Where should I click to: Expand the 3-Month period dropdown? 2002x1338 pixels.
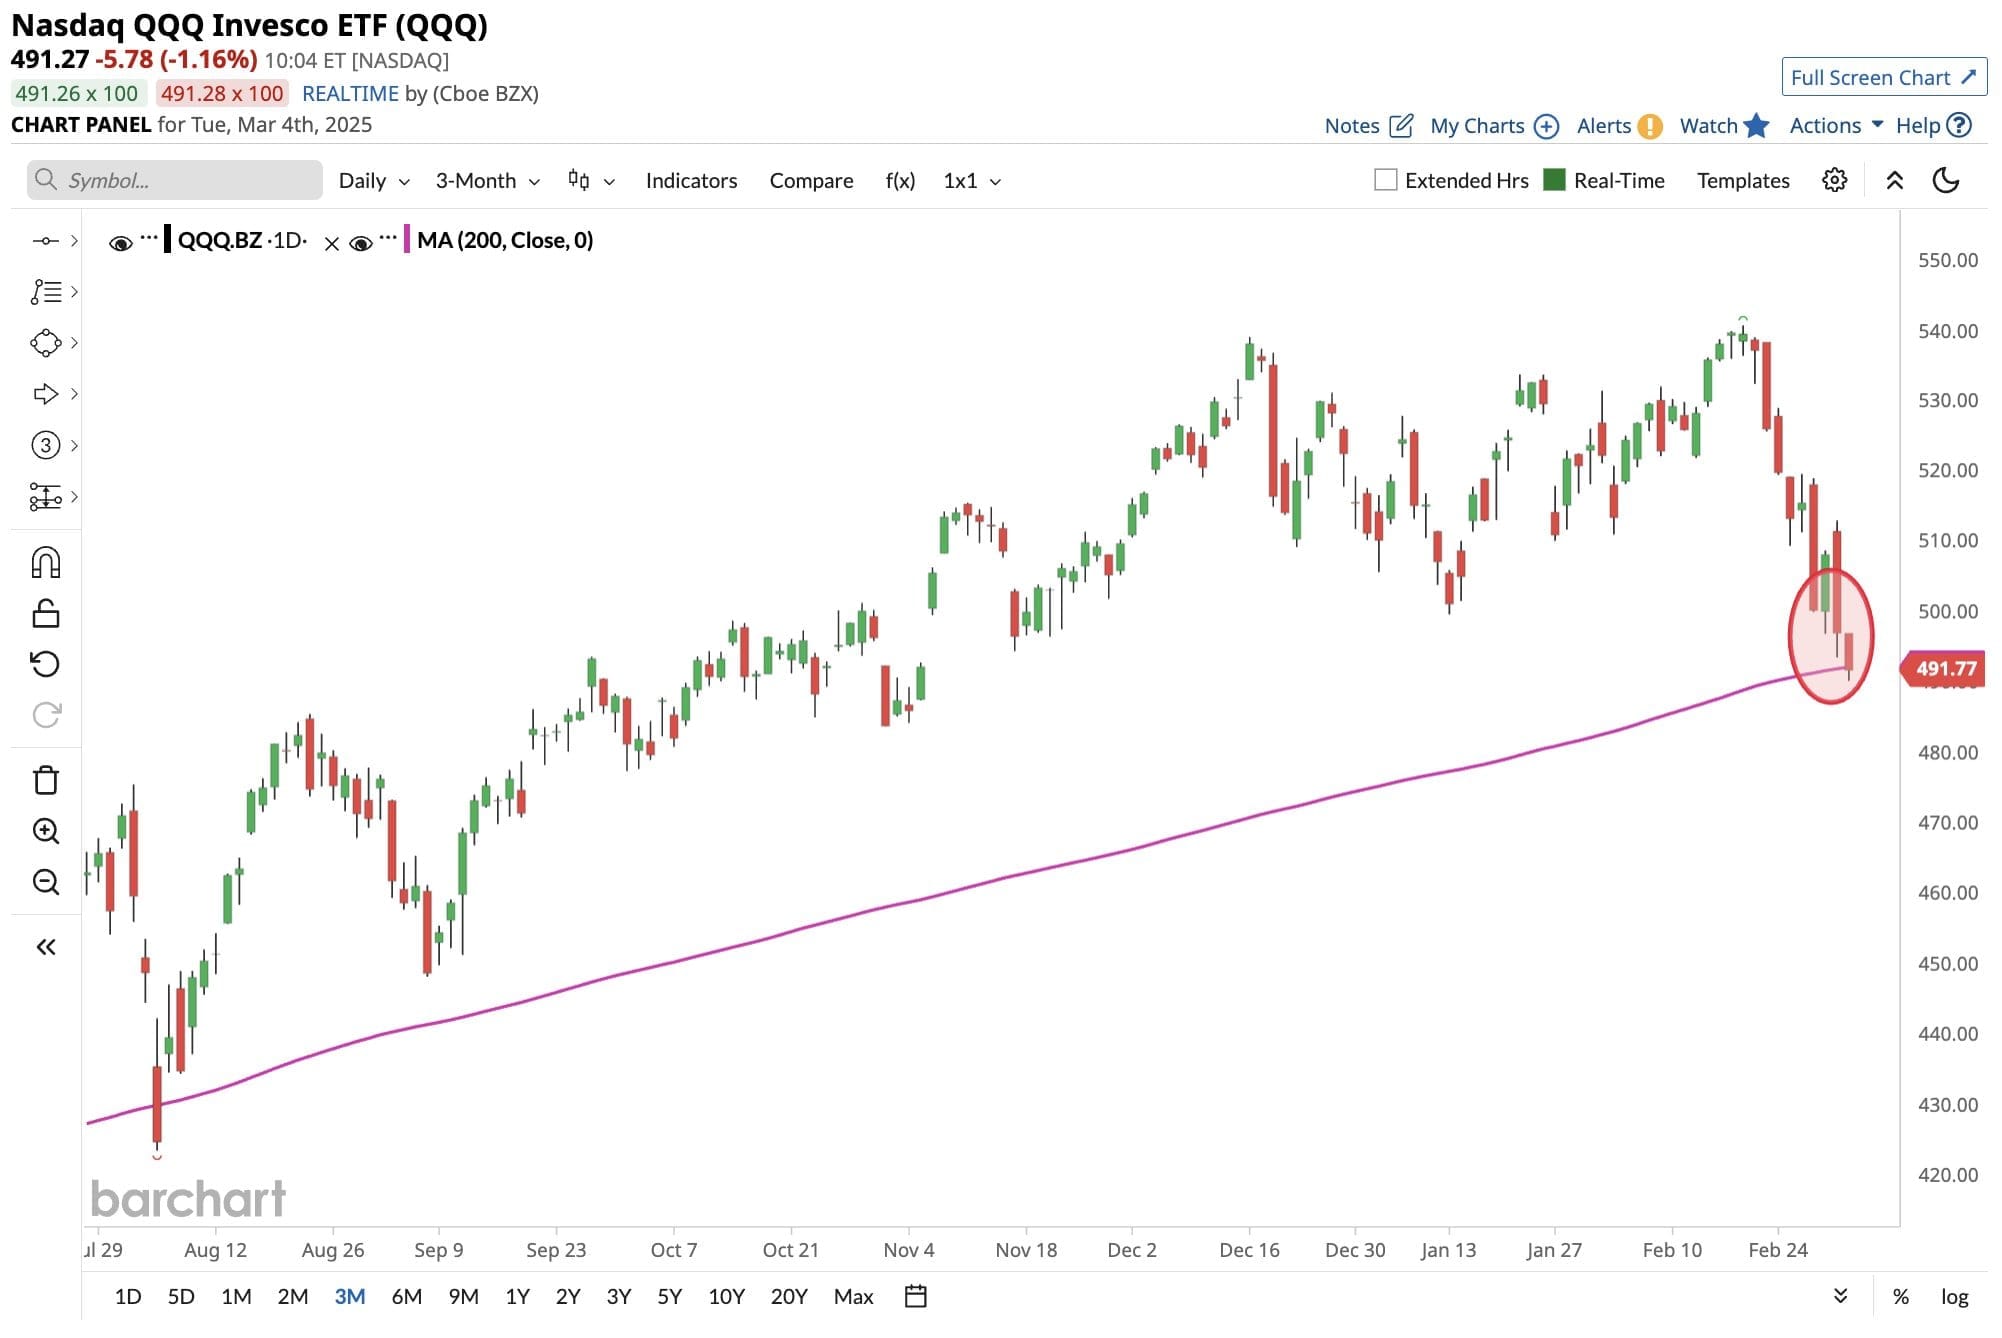point(487,181)
